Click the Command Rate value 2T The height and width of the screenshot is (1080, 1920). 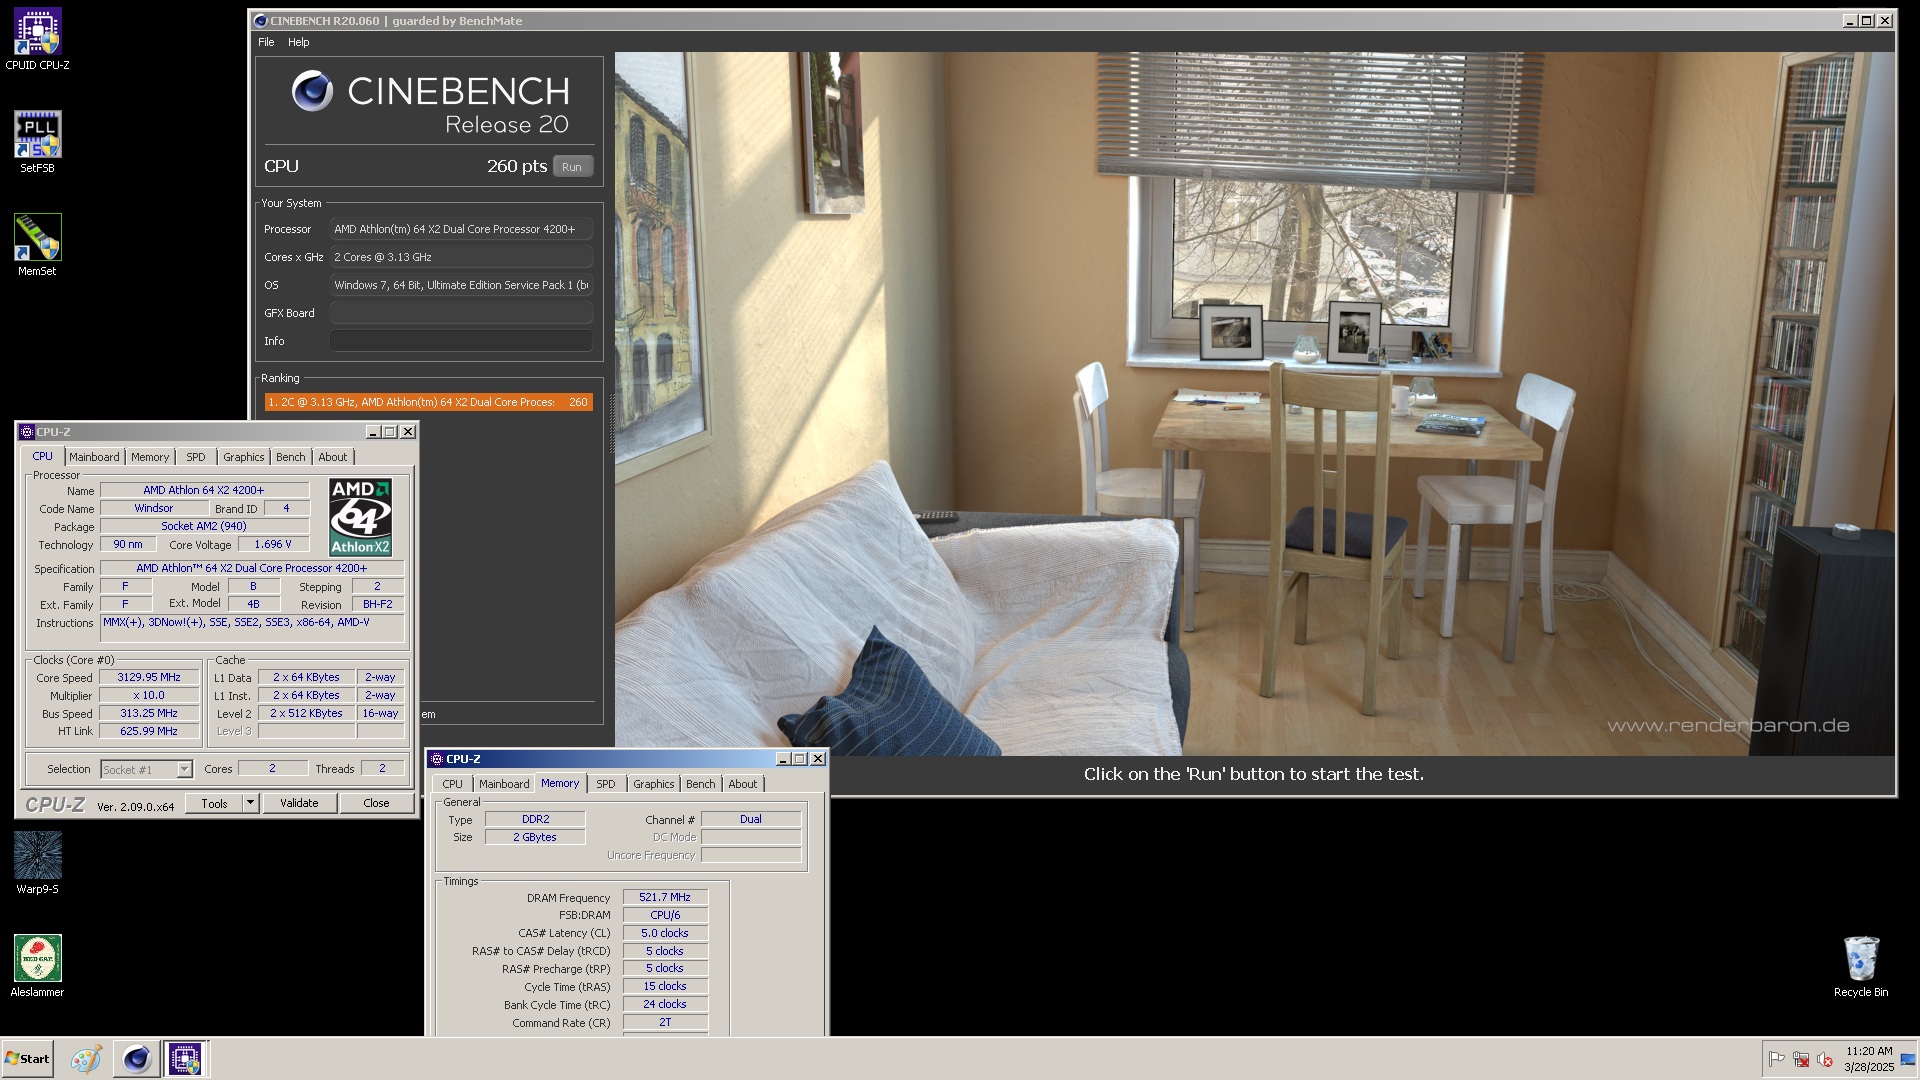pyautogui.click(x=665, y=1022)
